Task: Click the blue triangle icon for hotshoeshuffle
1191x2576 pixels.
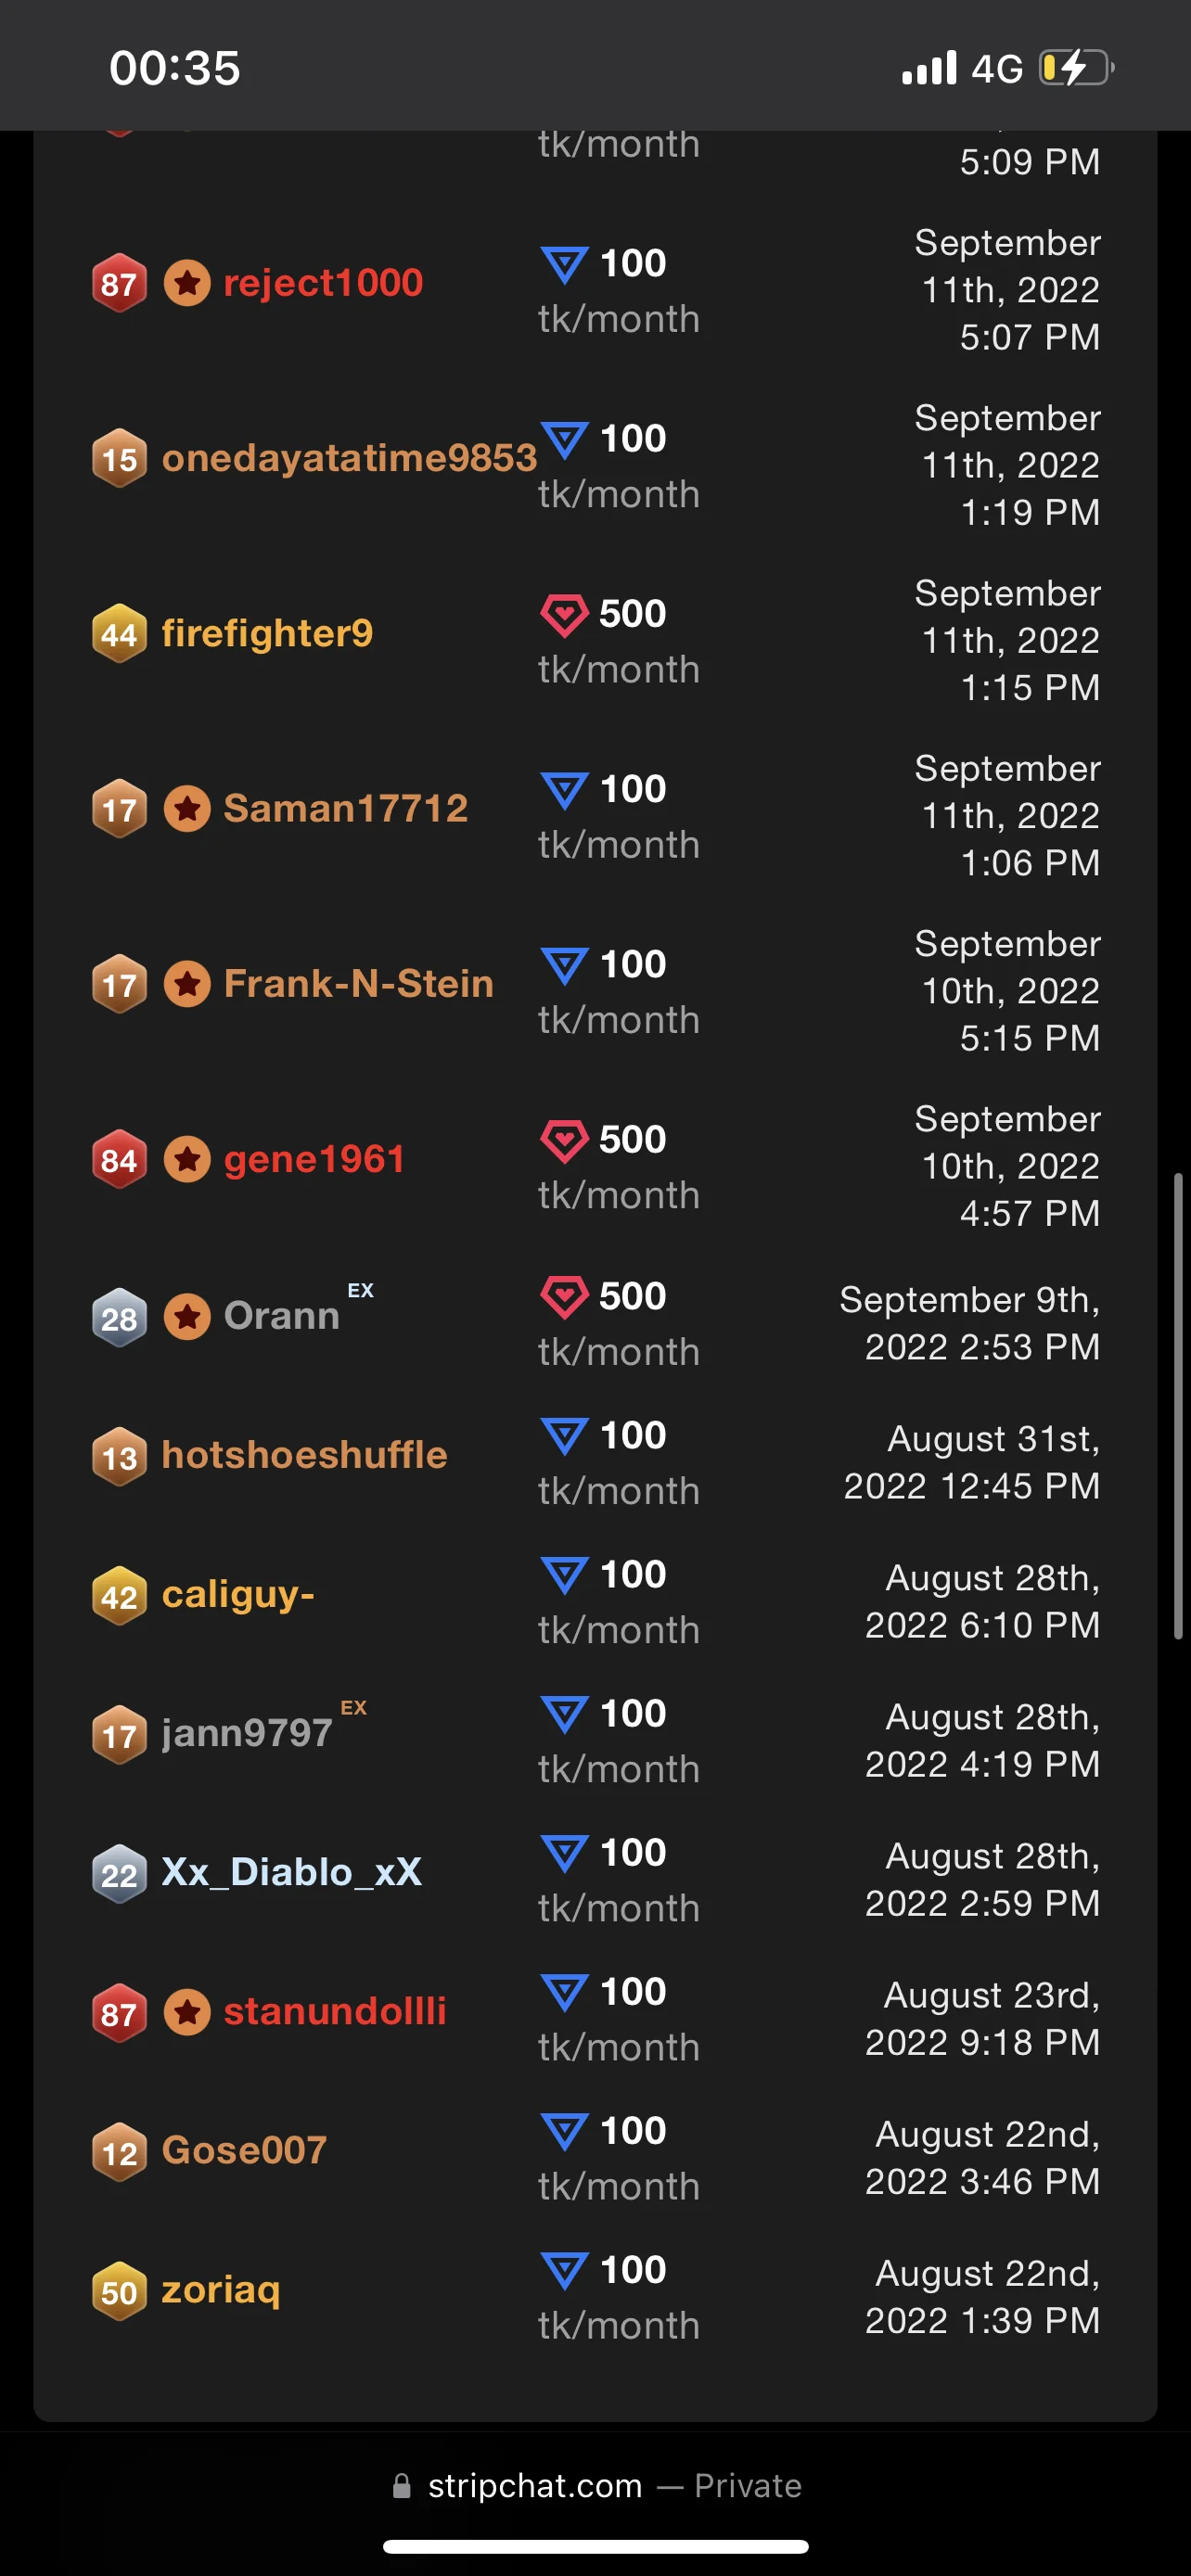Action: 564,1436
